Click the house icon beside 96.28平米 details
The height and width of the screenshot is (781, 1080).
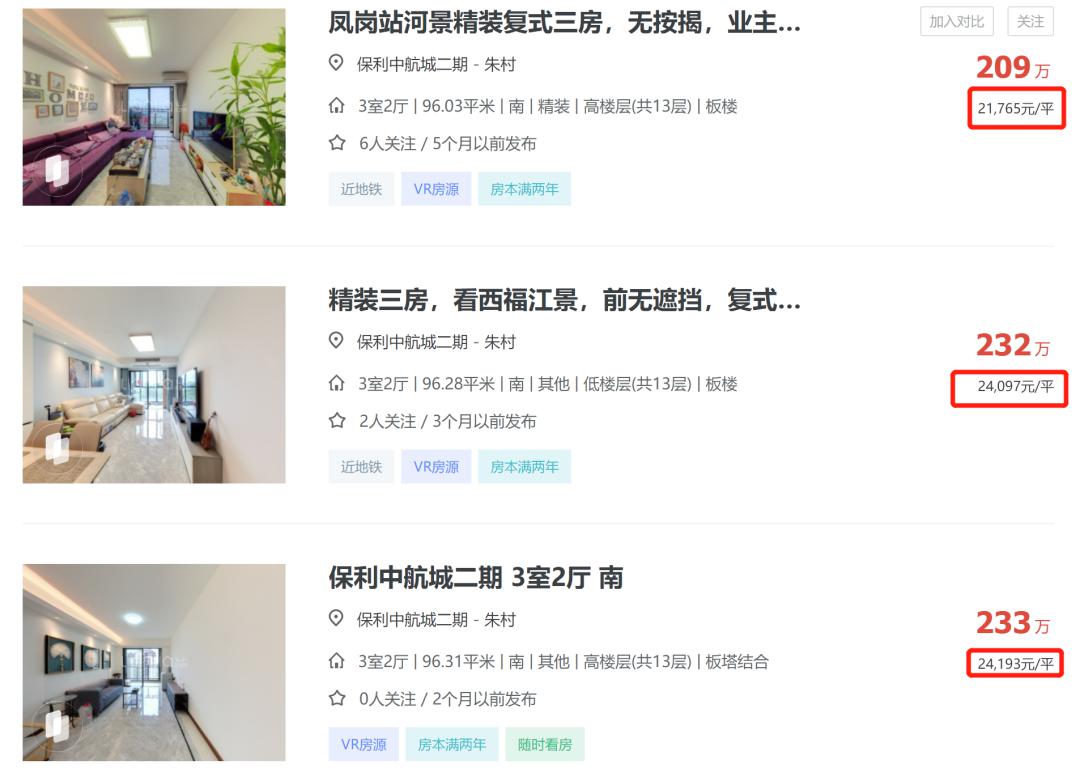(336, 384)
